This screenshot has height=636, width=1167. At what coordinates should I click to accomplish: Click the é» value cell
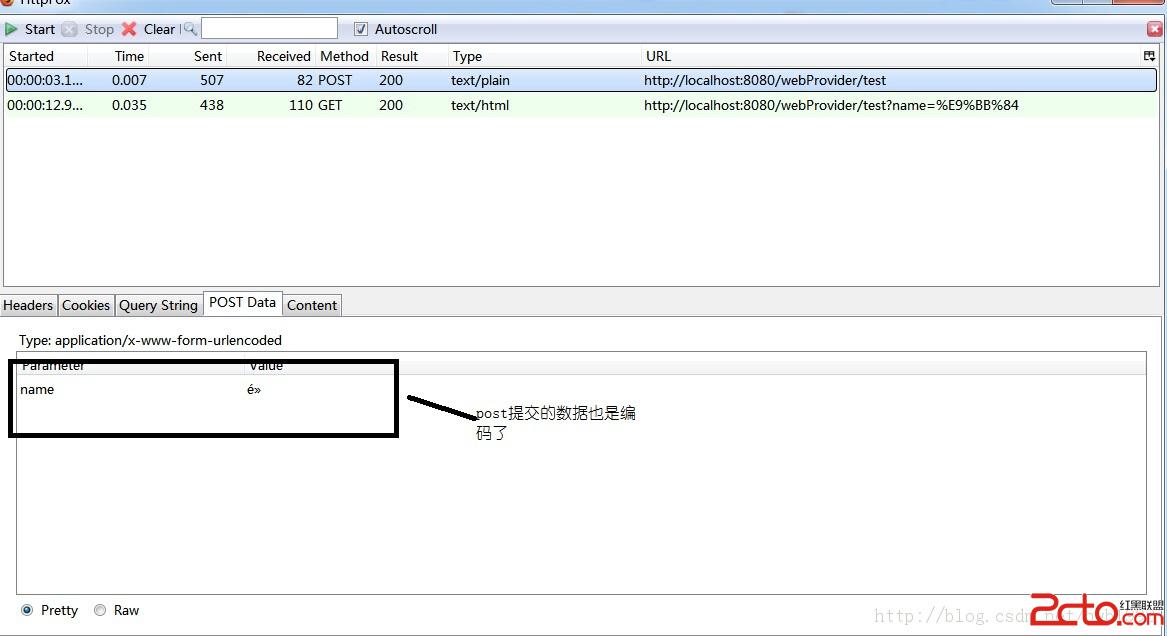254,389
